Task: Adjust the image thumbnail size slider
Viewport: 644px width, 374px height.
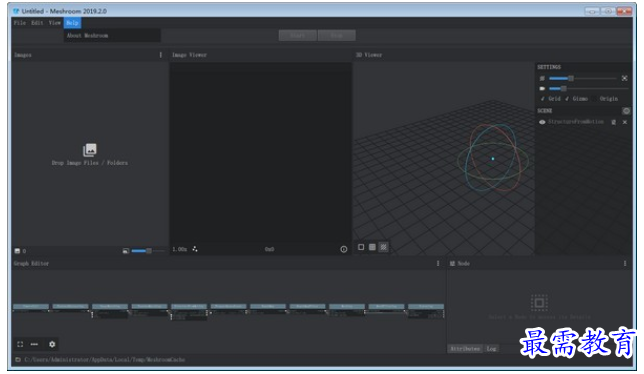Action: click(x=147, y=250)
